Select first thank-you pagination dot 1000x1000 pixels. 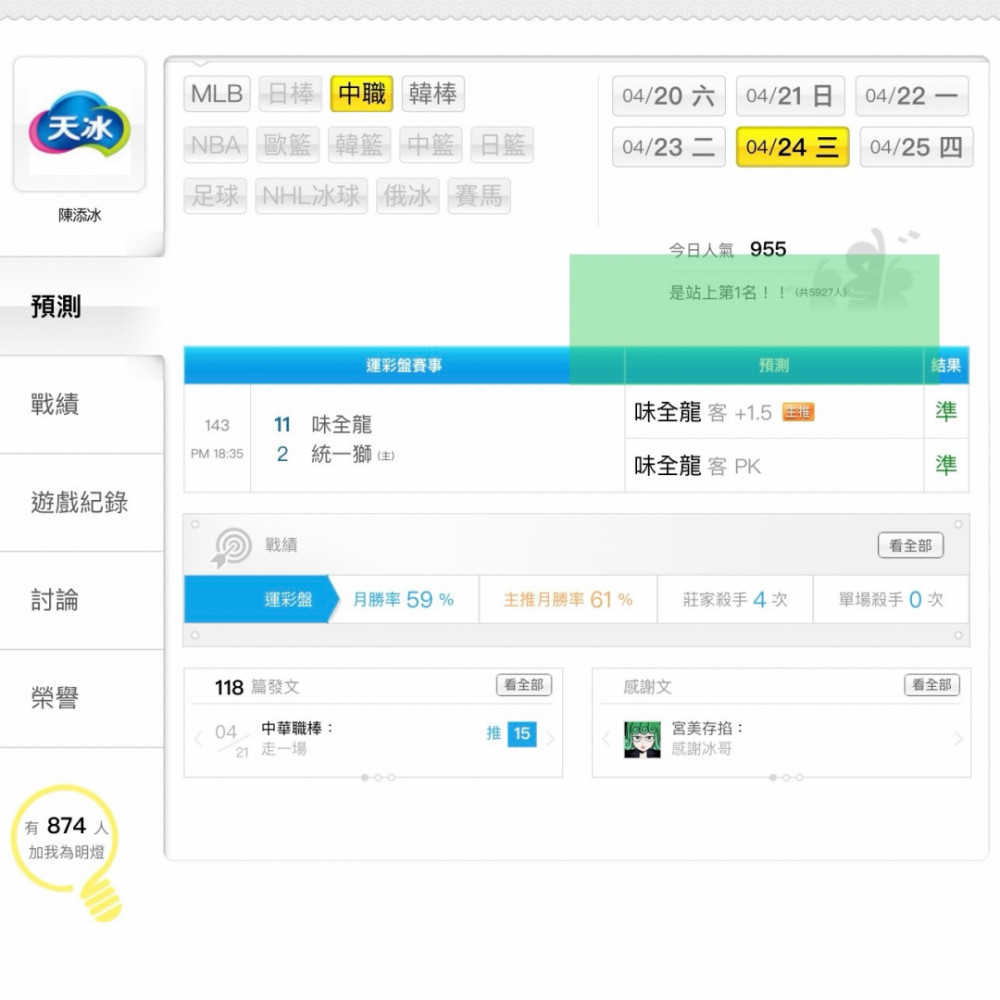(773, 777)
